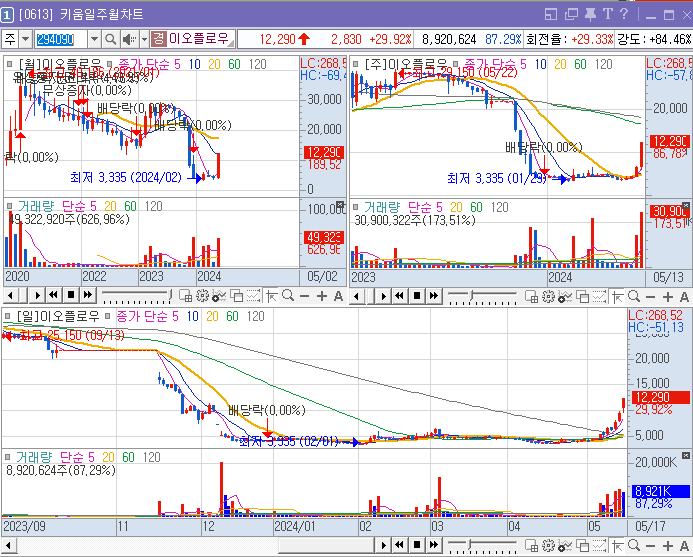Click the A text tool on the daily chart
Viewport: 693px width, 557px height.
684,546
